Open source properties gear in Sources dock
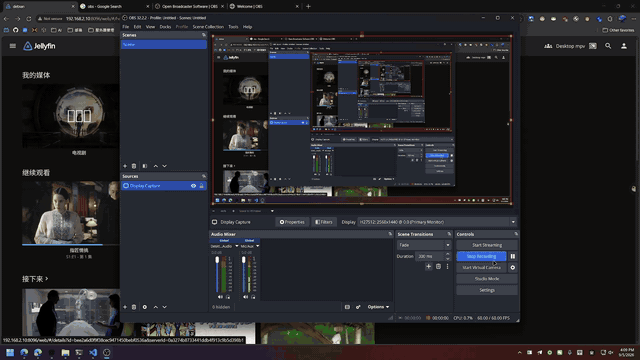Viewport: 640px width, 360px height. (x=144, y=307)
